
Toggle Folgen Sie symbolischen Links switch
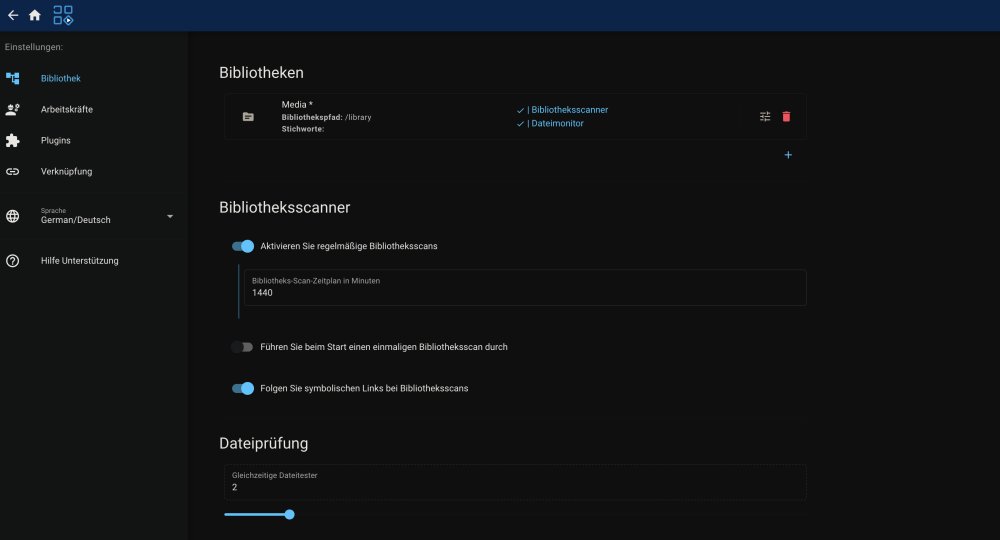(x=242, y=388)
